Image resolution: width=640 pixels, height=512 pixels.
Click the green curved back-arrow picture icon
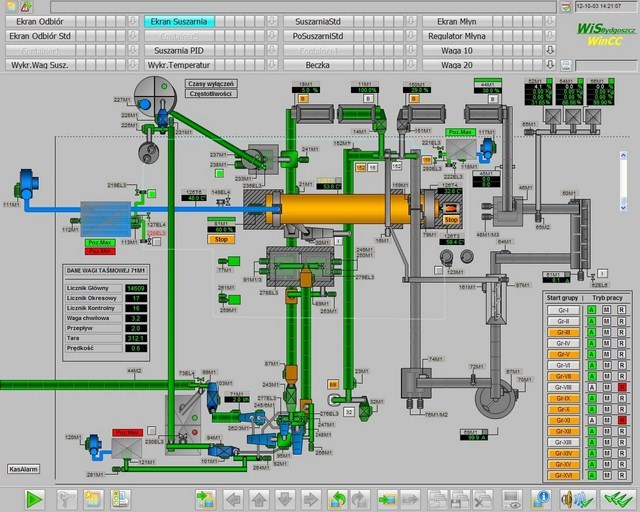pyautogui.click(x=337, y=499)
